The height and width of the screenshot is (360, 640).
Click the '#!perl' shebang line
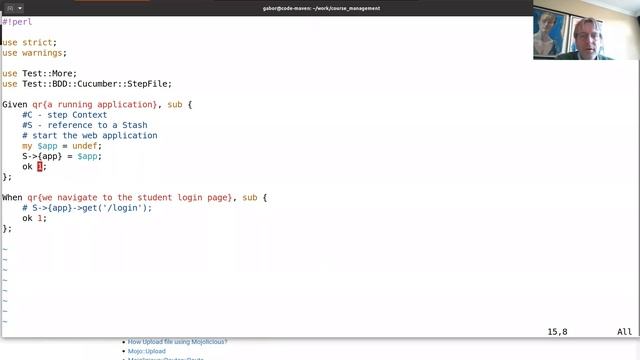coord(17,22)
